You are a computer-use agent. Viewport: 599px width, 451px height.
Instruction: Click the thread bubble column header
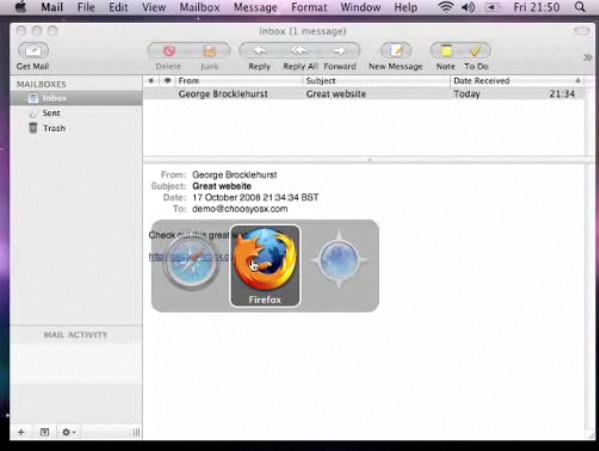pos(167,81)
